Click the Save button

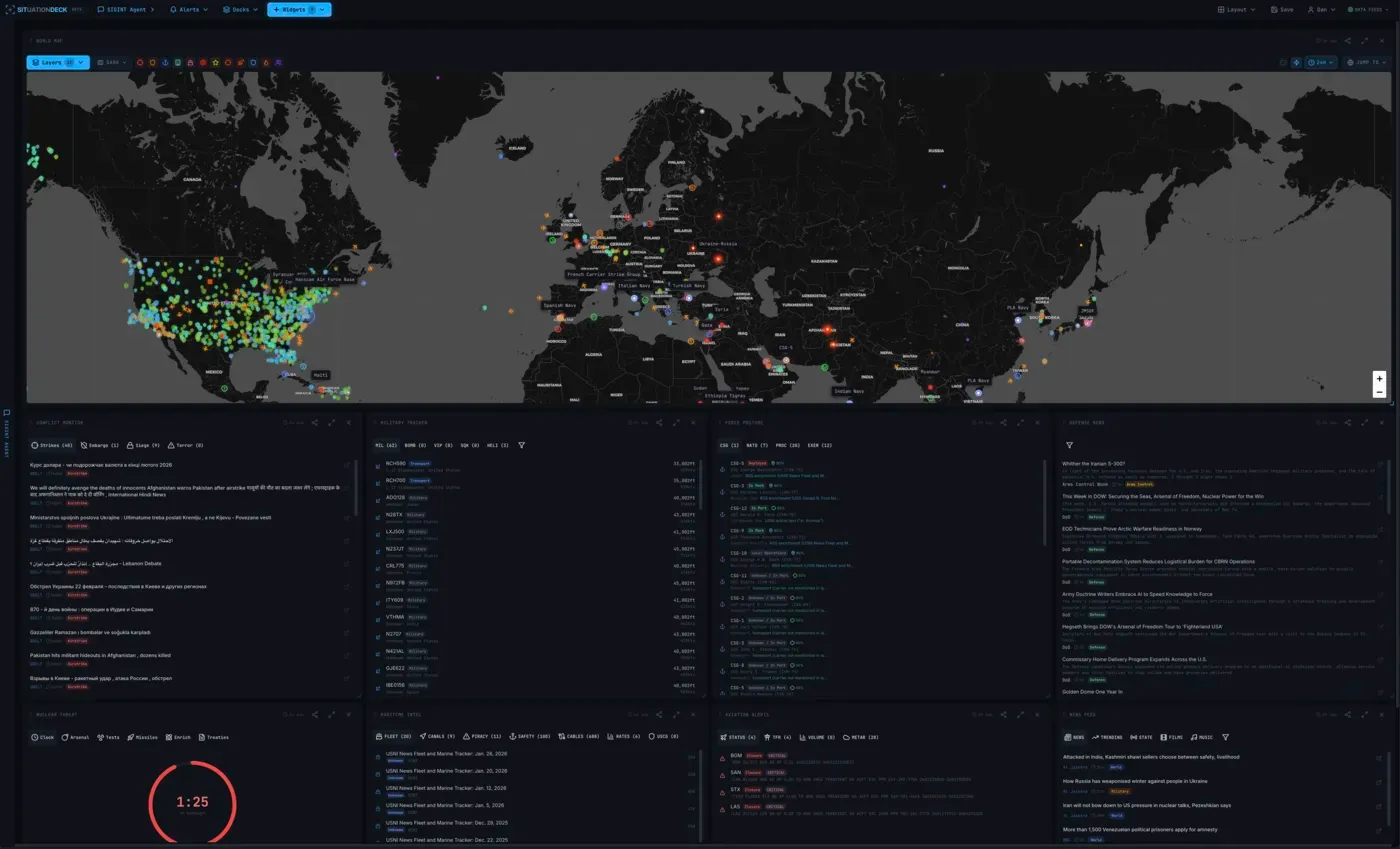[1281, 9]
